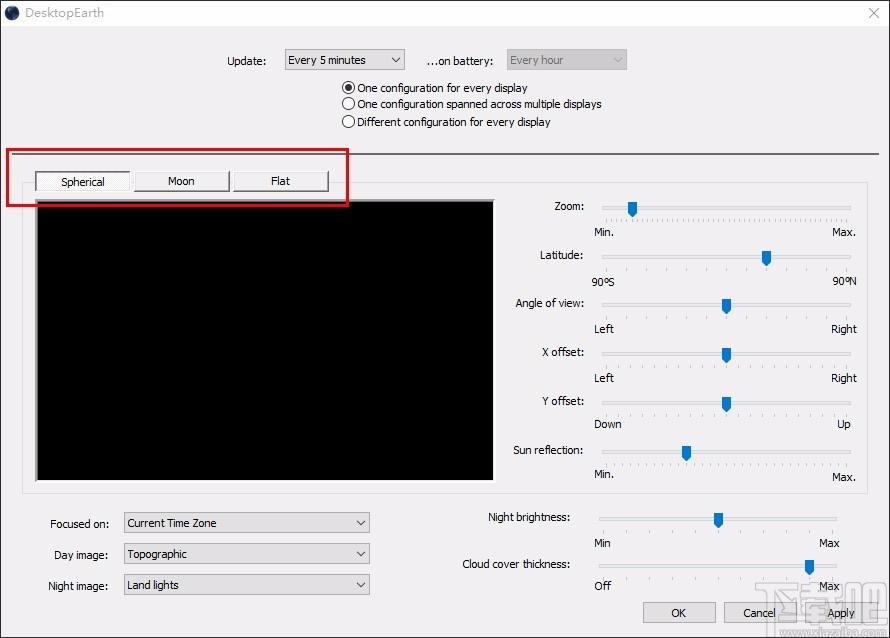This screenshot has height=638, width=890.
Task: Click the Night brightness slider handle
Action: point(718,519)
